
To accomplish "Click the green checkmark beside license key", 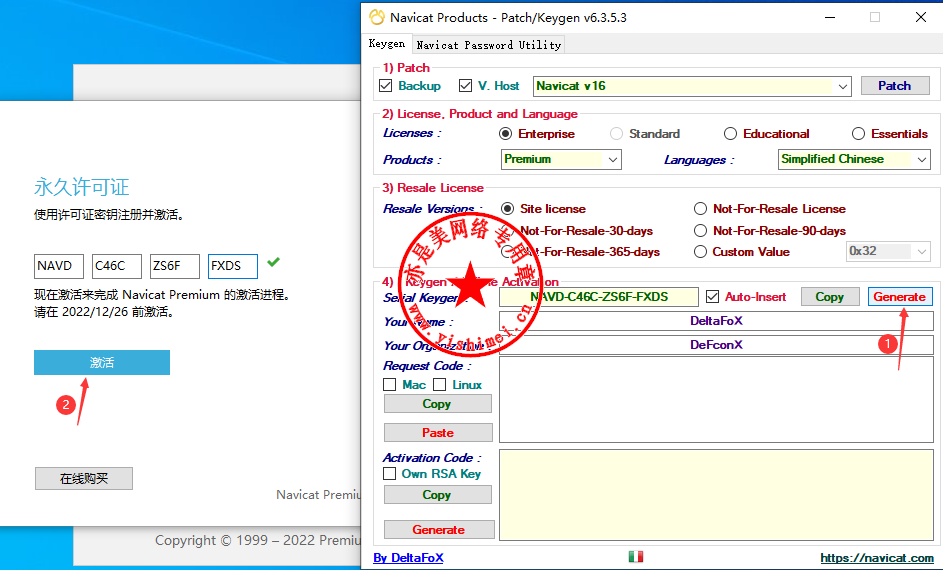I will click(x=274, y=262).
